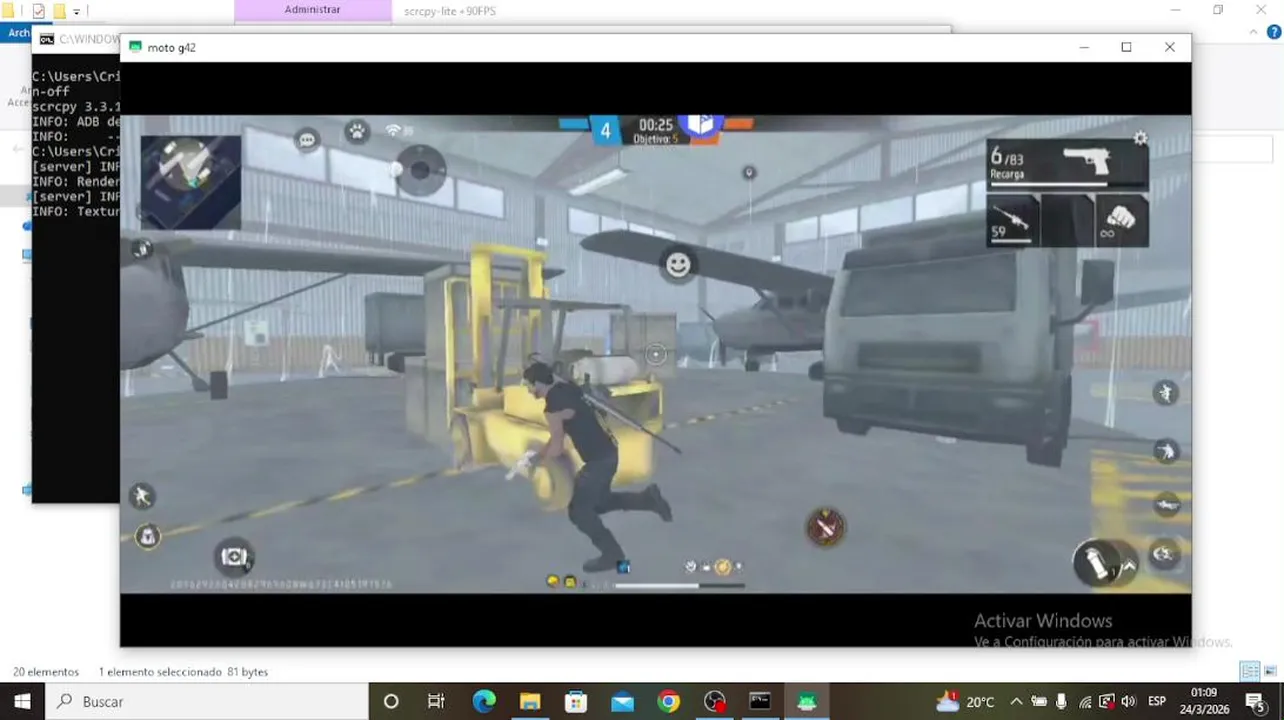Image resolution: width=1284 pixels, height=720 pixels.
Task: Select the pistol weapon slot
Action: click(x=1067, y=163)
